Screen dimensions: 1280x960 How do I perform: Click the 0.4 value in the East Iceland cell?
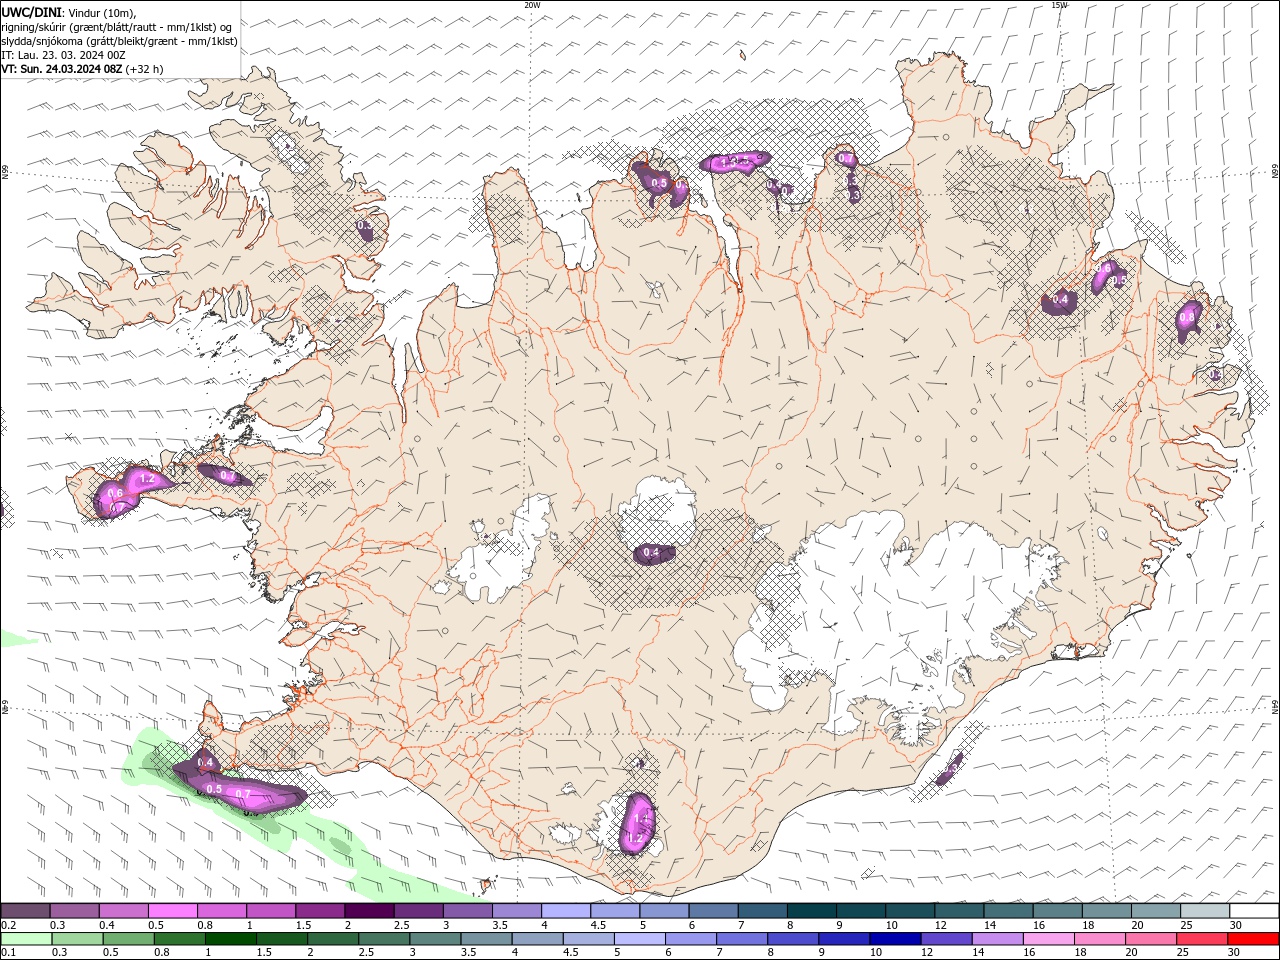[1060, 300]
